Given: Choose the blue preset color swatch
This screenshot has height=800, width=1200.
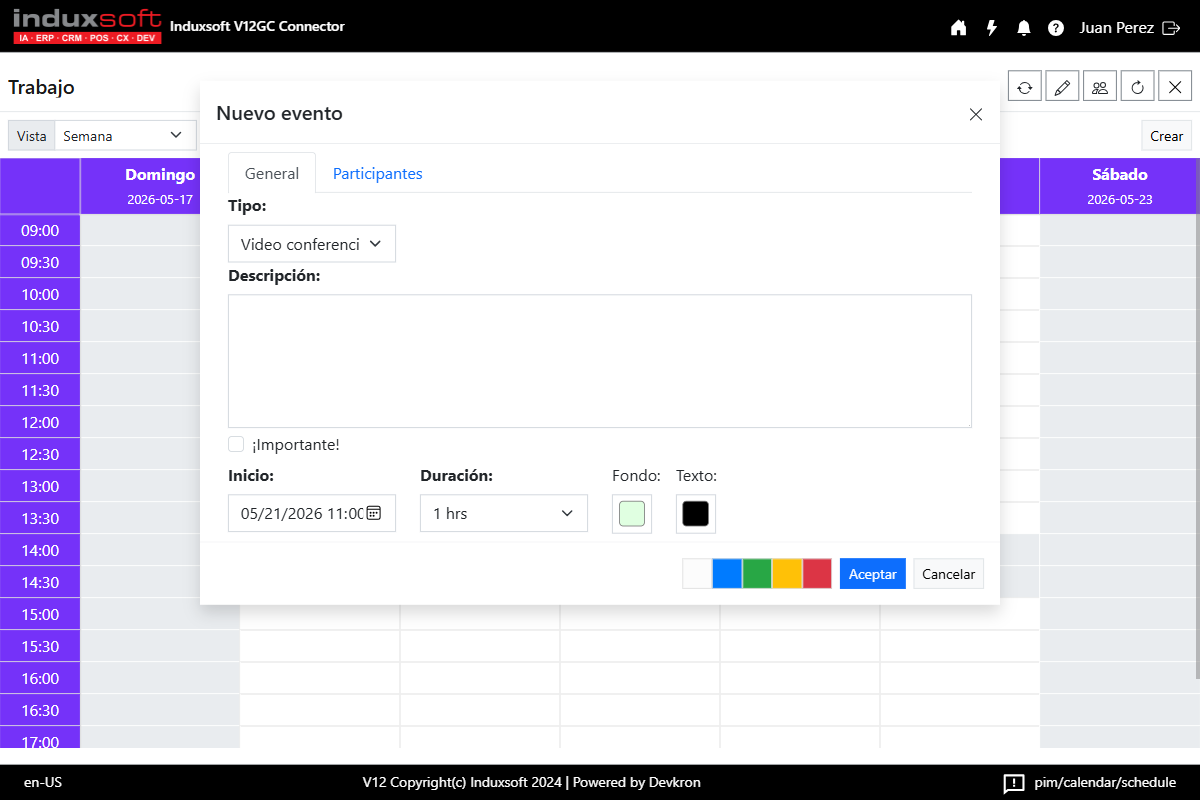Looking at the screenshot, I should click(727, 574).
